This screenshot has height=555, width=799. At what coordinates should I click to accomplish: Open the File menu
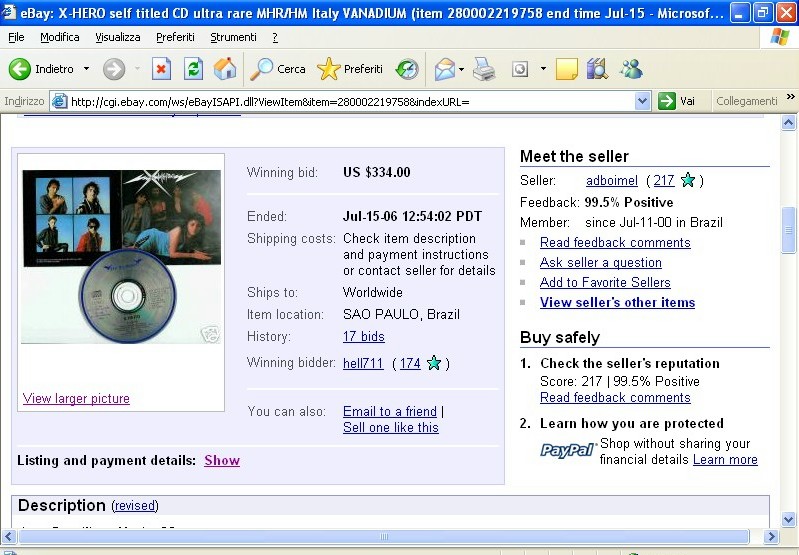[16, 37]
